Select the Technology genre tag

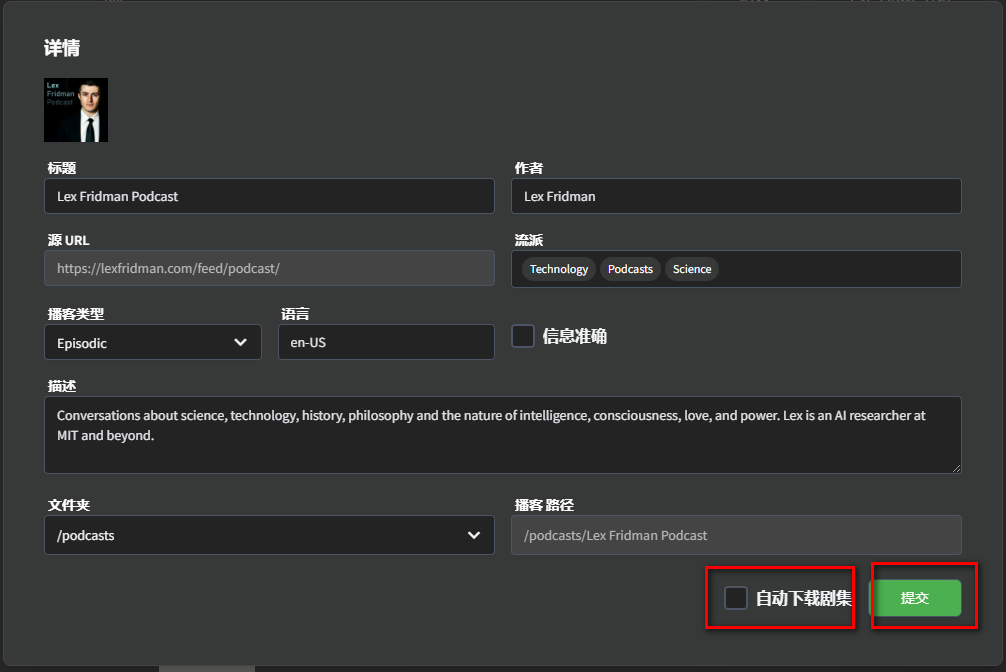559,269
